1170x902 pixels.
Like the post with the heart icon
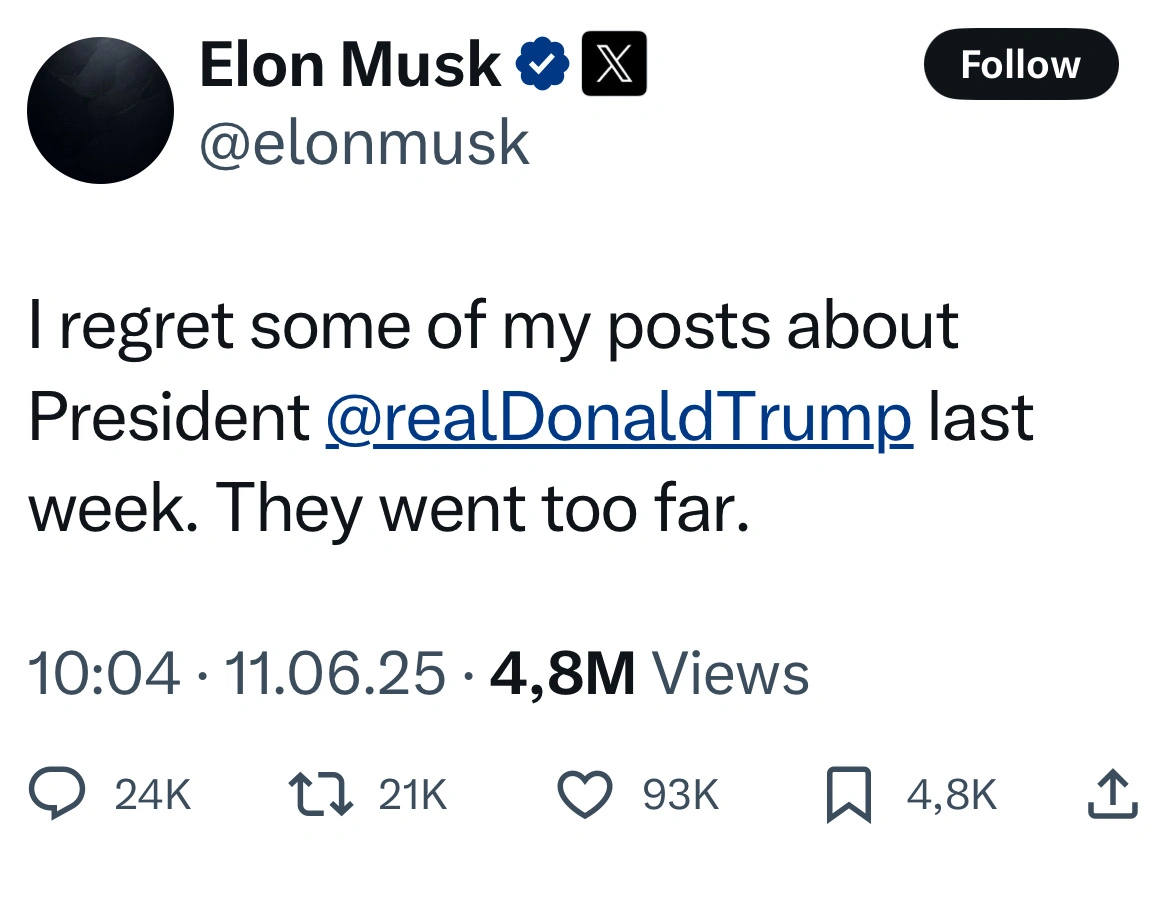tap(584, 795)
